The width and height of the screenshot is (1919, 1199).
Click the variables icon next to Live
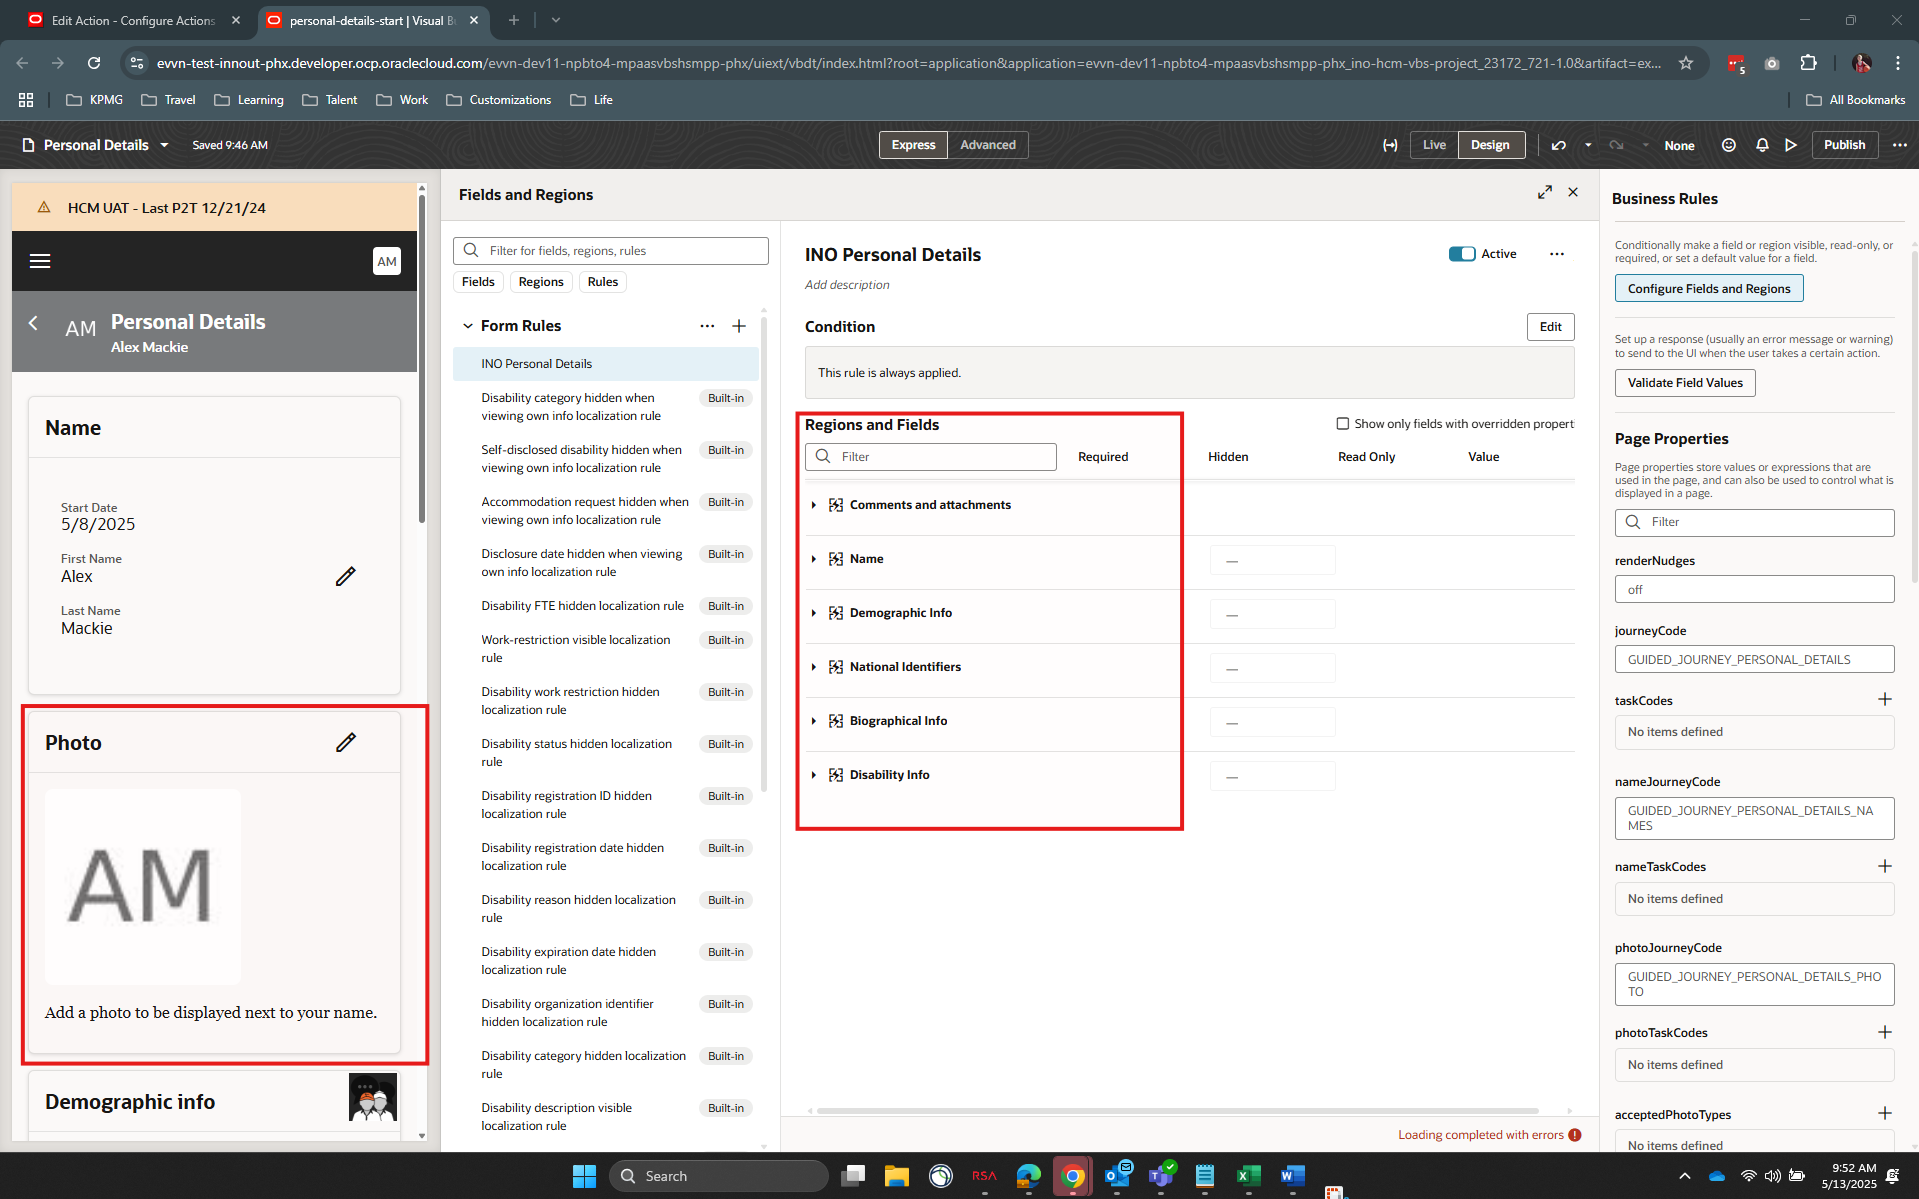1390,145
